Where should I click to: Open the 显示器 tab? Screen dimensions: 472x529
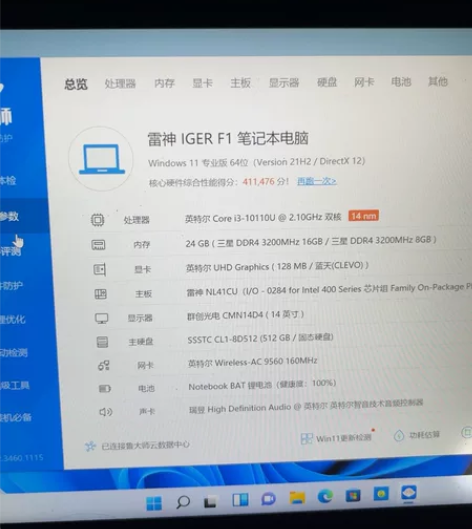284,82
